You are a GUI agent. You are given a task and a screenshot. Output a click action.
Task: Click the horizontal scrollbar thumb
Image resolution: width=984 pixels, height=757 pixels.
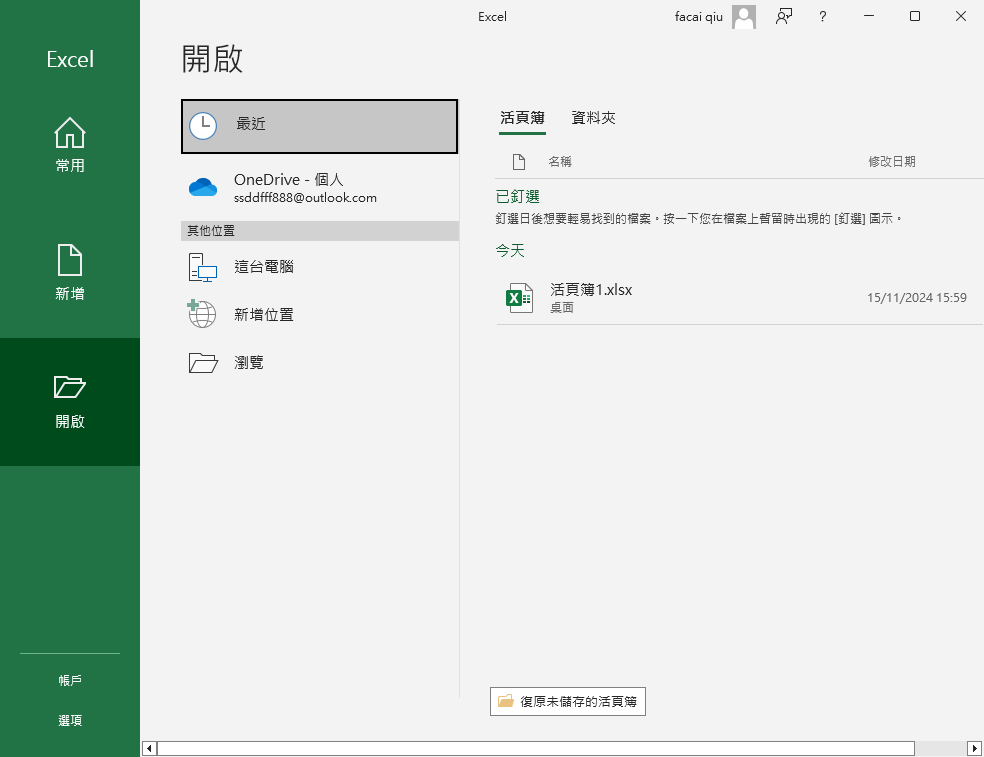(x=535, y=748)
